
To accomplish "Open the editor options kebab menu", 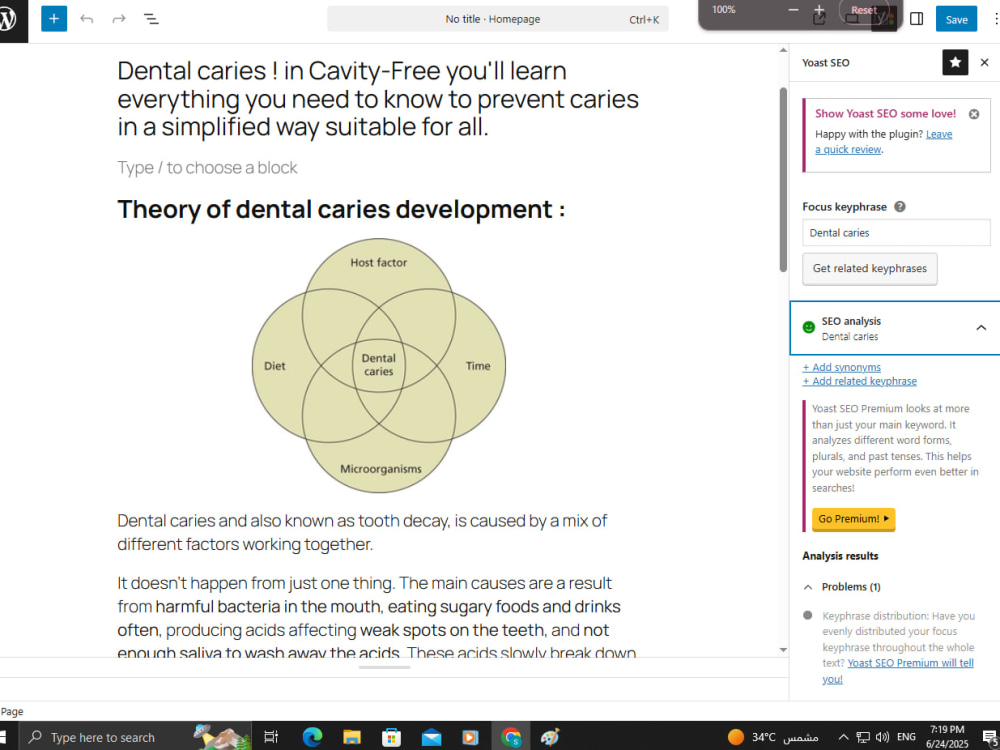I will (995, 19).
